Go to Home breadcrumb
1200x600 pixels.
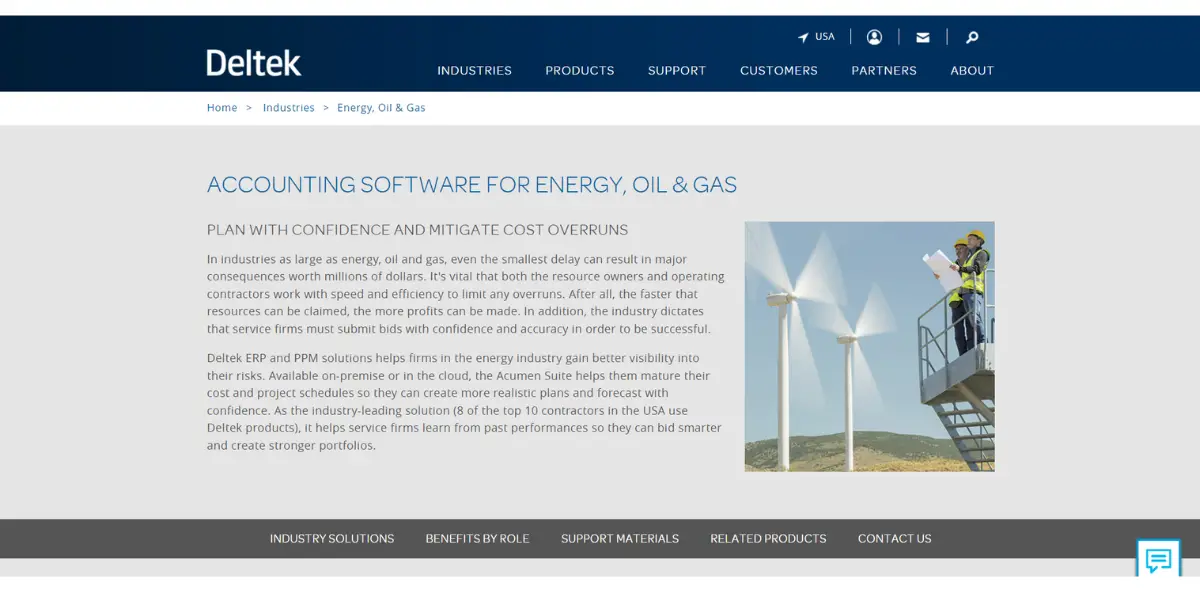pos(222,108)
